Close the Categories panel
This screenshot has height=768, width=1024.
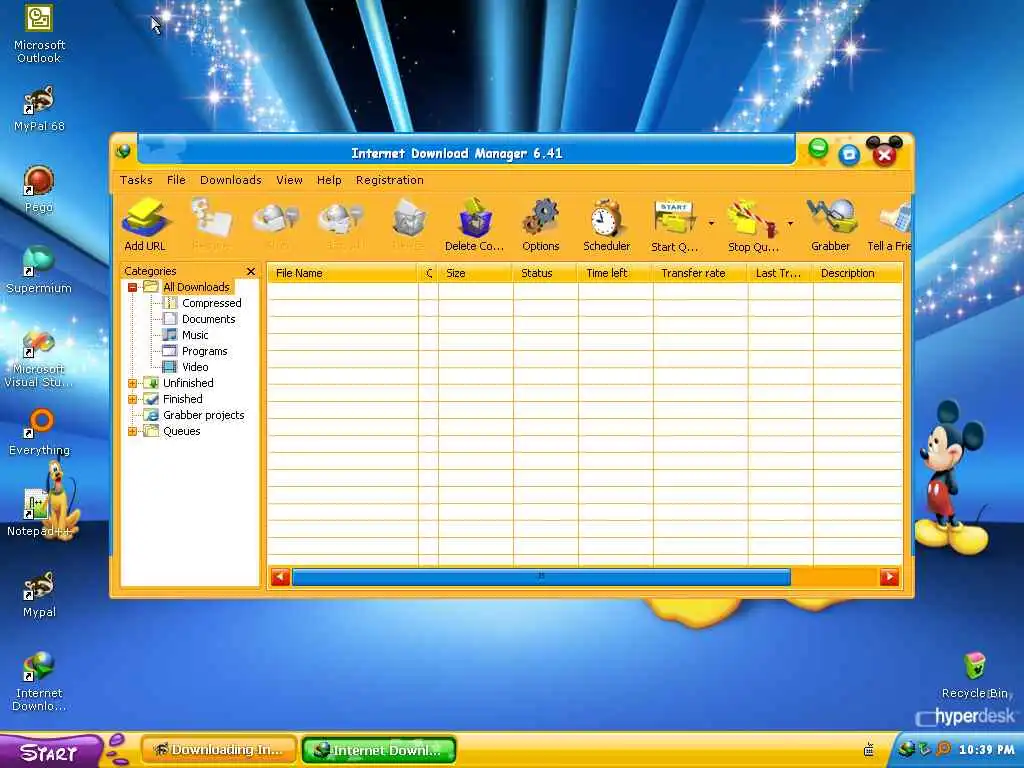tap(251, 271)
